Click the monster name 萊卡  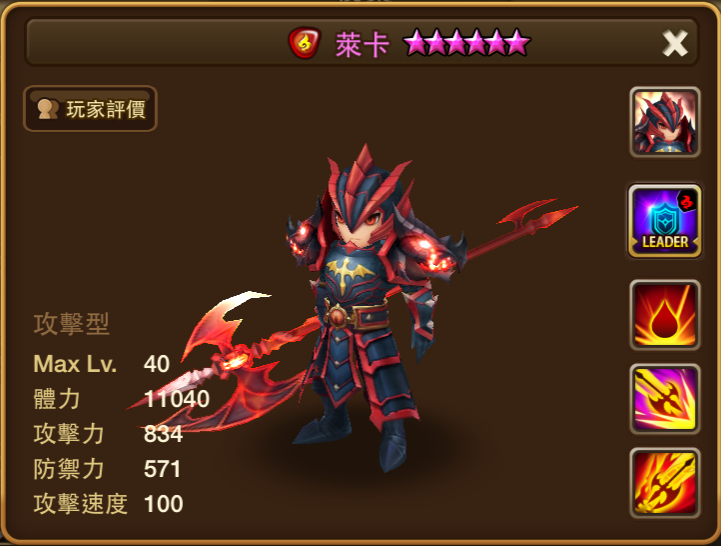pos(362,45)
